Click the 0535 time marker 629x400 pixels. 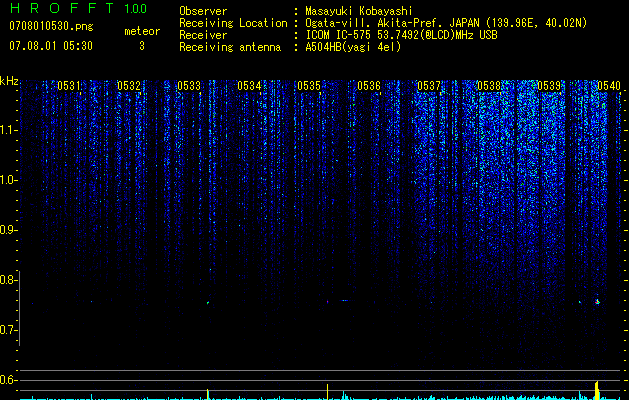pos(309,86)
